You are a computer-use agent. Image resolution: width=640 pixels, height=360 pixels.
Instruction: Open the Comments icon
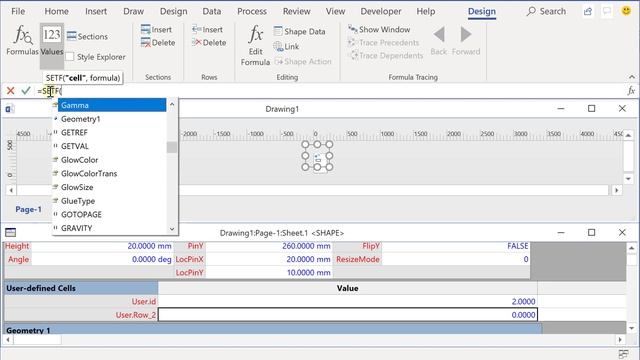coord(607,11)
